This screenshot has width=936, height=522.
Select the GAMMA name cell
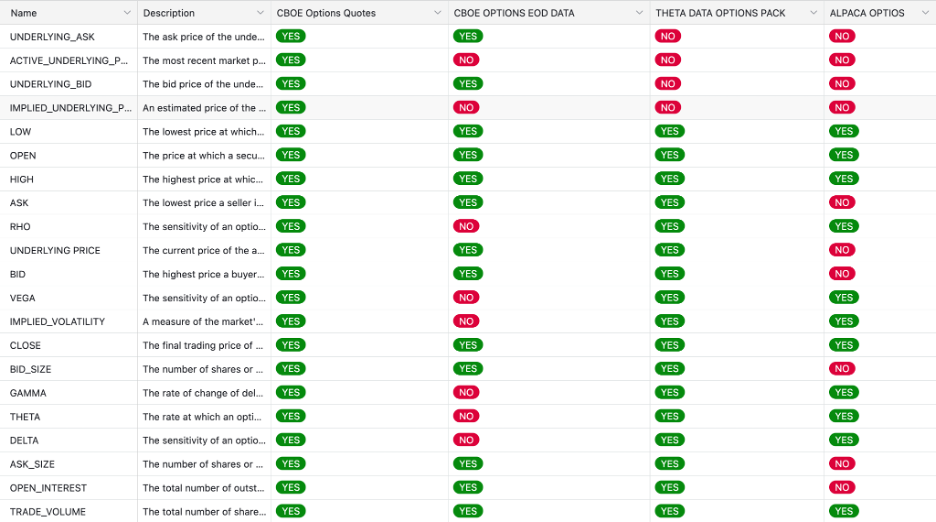pos(69,393)
